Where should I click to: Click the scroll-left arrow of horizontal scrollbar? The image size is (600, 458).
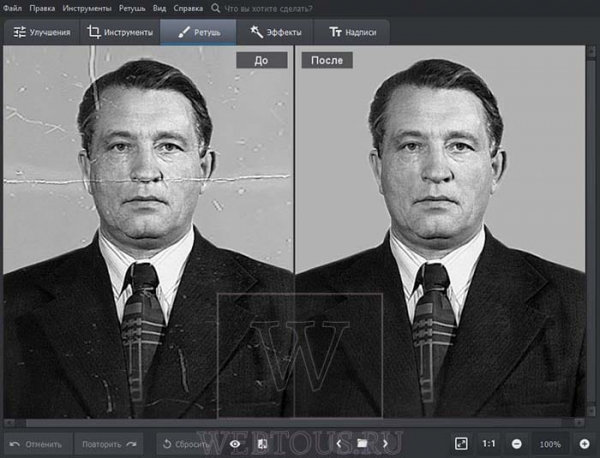coord(9,423)
